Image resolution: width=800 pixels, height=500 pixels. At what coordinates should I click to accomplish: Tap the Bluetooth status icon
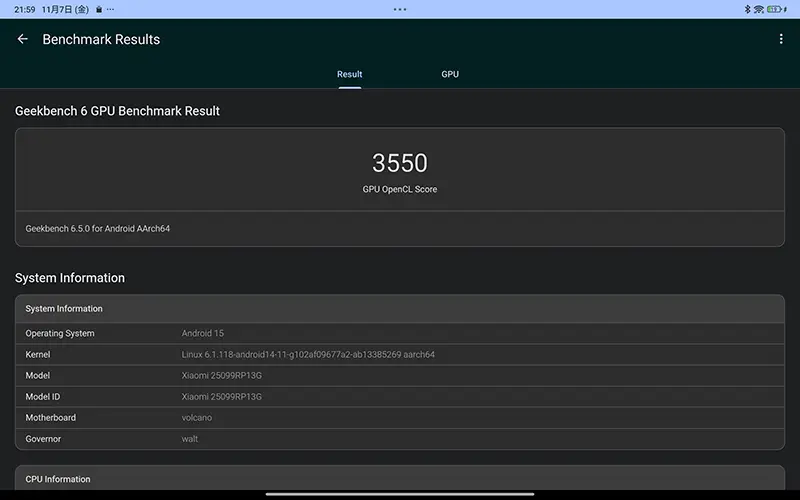747,9
